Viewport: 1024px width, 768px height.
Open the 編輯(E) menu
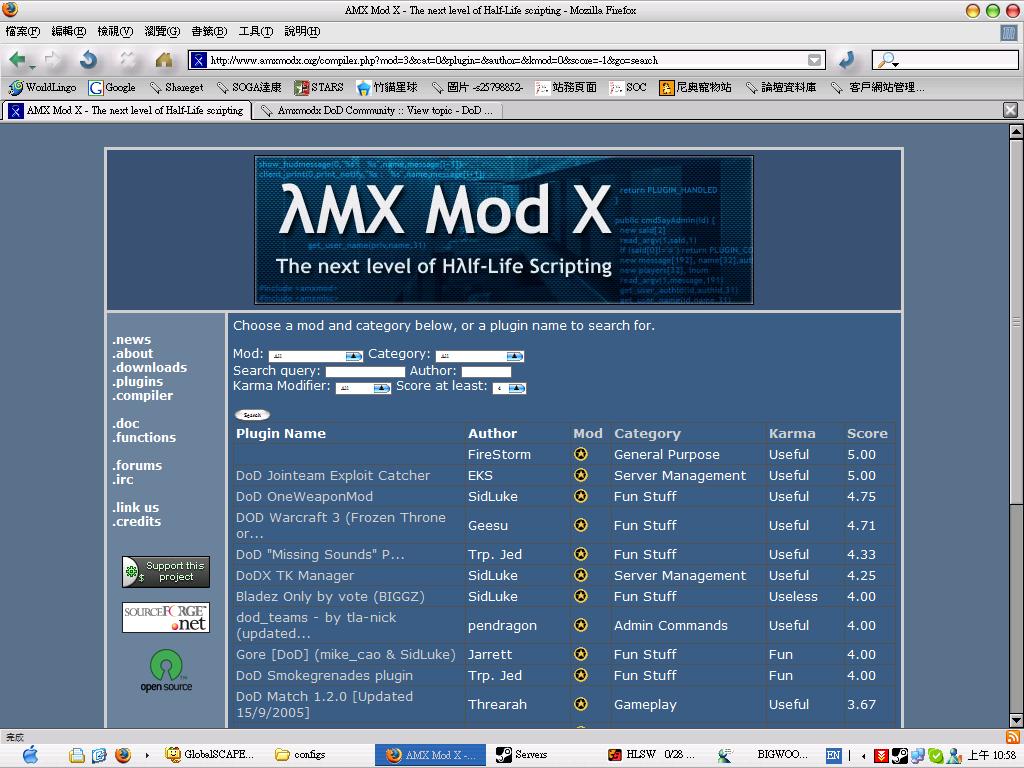tap(69, 31)
